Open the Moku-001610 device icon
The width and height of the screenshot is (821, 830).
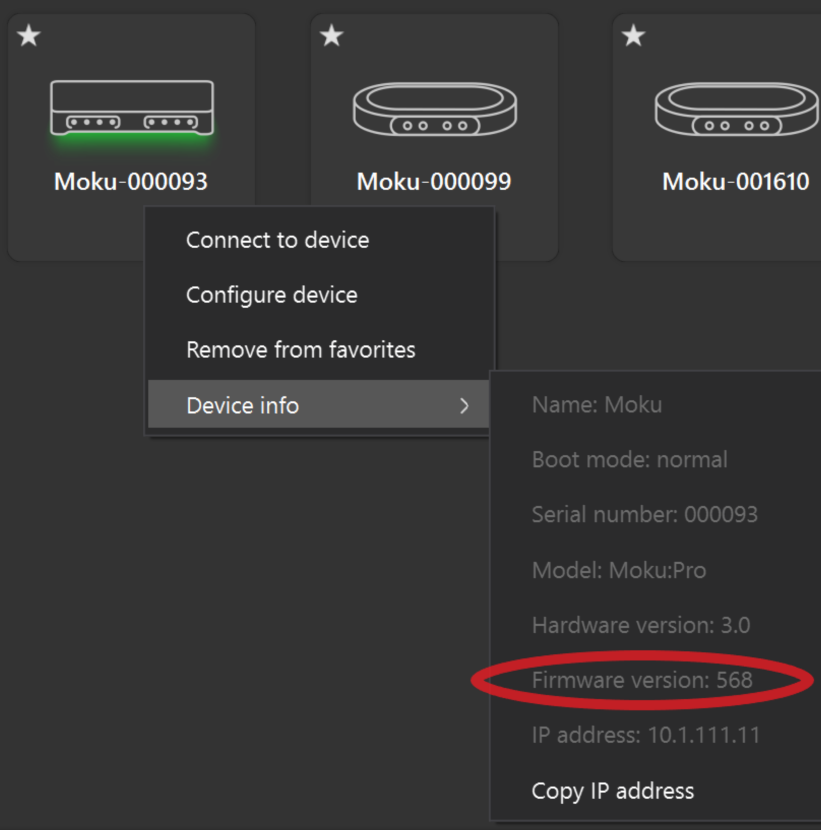(x=736, y=110)
